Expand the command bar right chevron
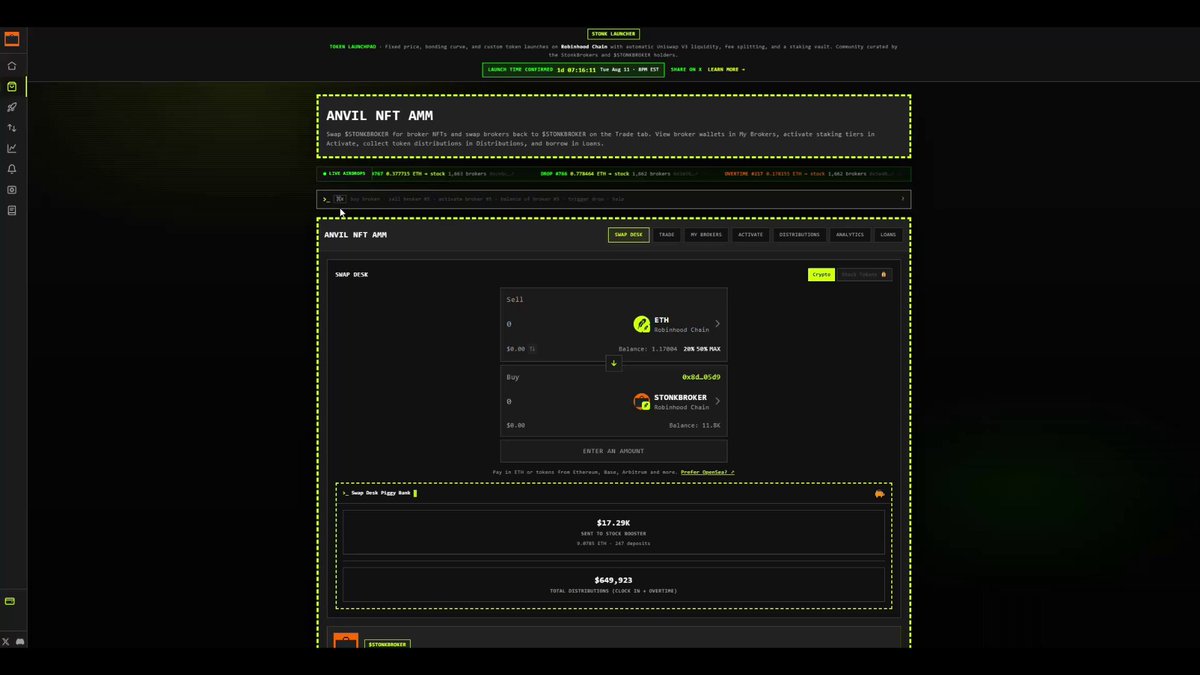The width and height of the screenshot is (1200, 675). [x=902, y=199]
